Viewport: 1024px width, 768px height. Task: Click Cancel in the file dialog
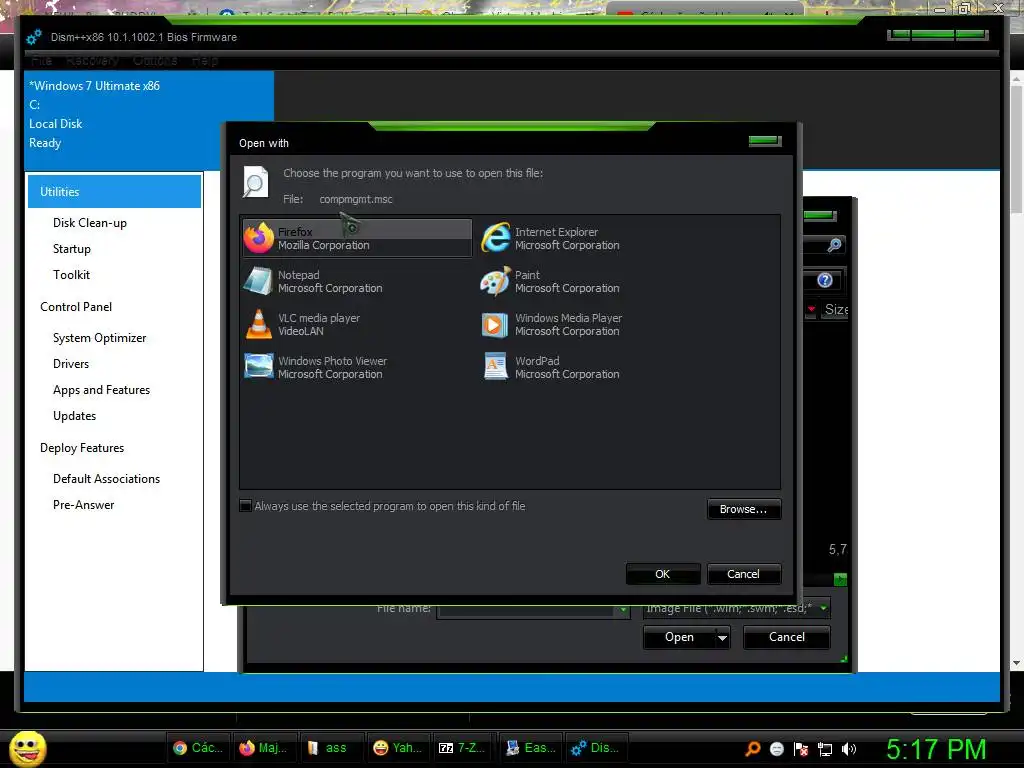[x=787, y=637]
